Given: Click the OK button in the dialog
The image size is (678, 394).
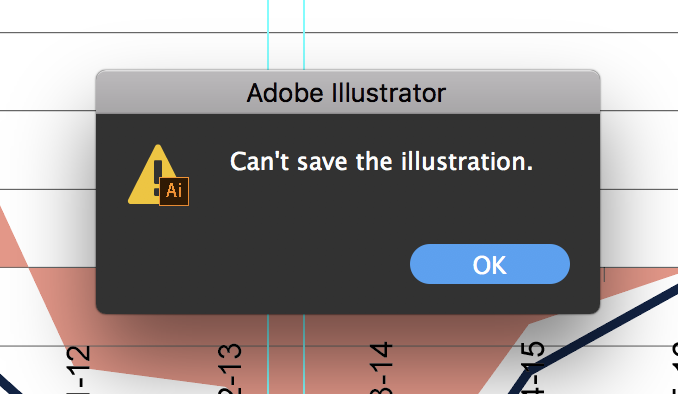Looking at the screenshot, I should click(x=489, y=264).
